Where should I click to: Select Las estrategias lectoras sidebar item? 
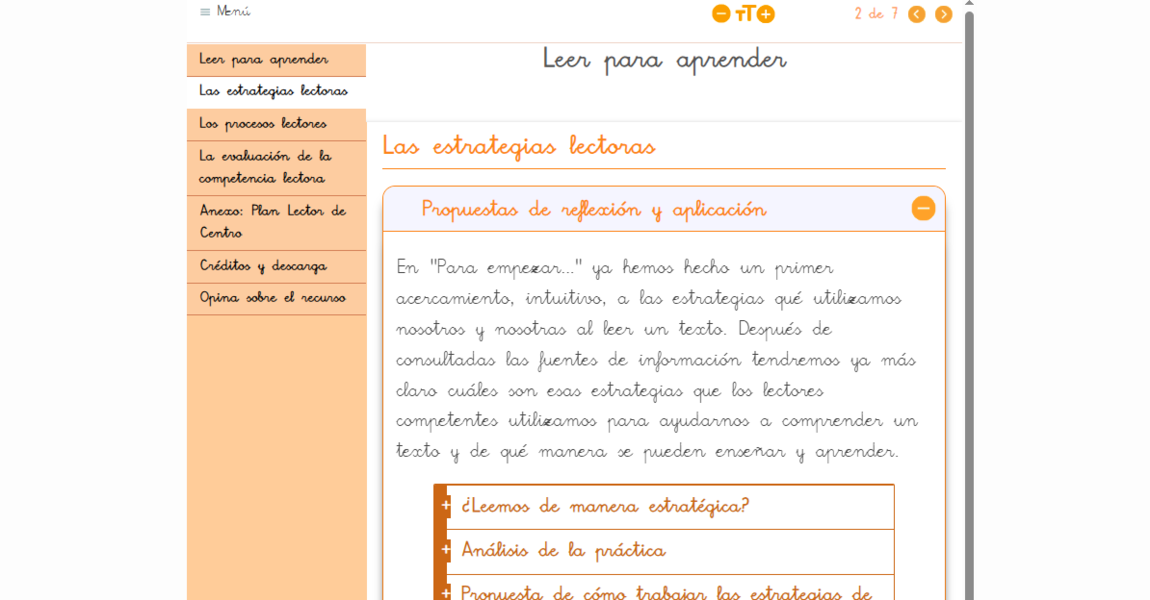coord(272,91)
